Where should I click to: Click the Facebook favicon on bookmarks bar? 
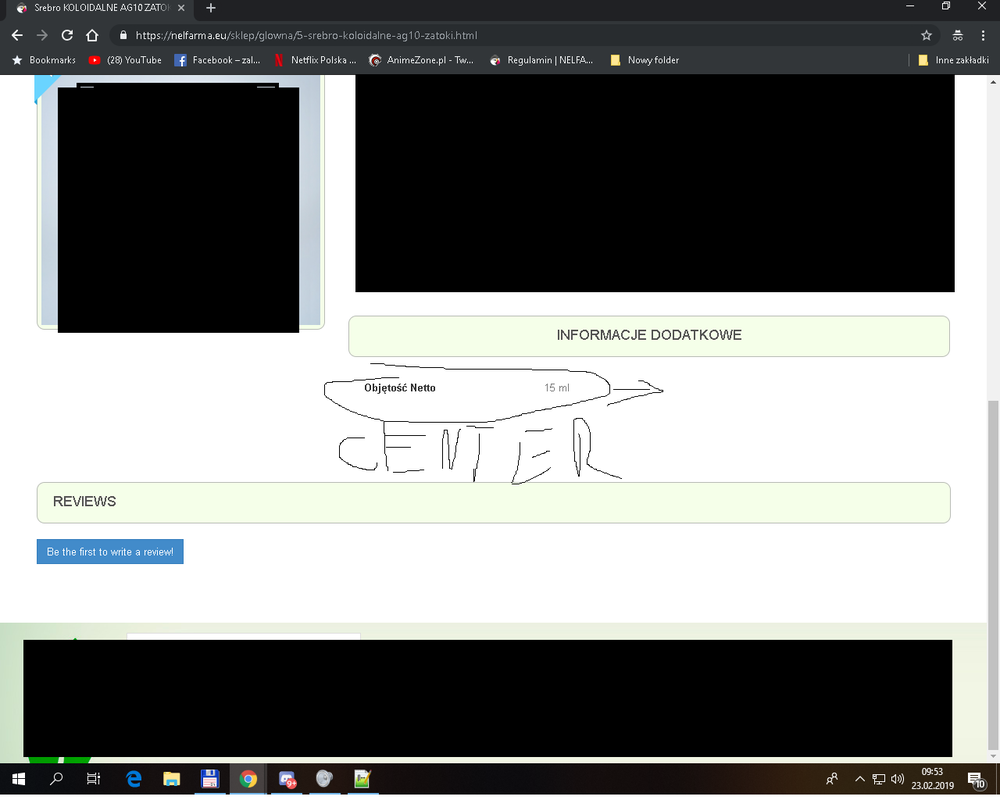180,60
